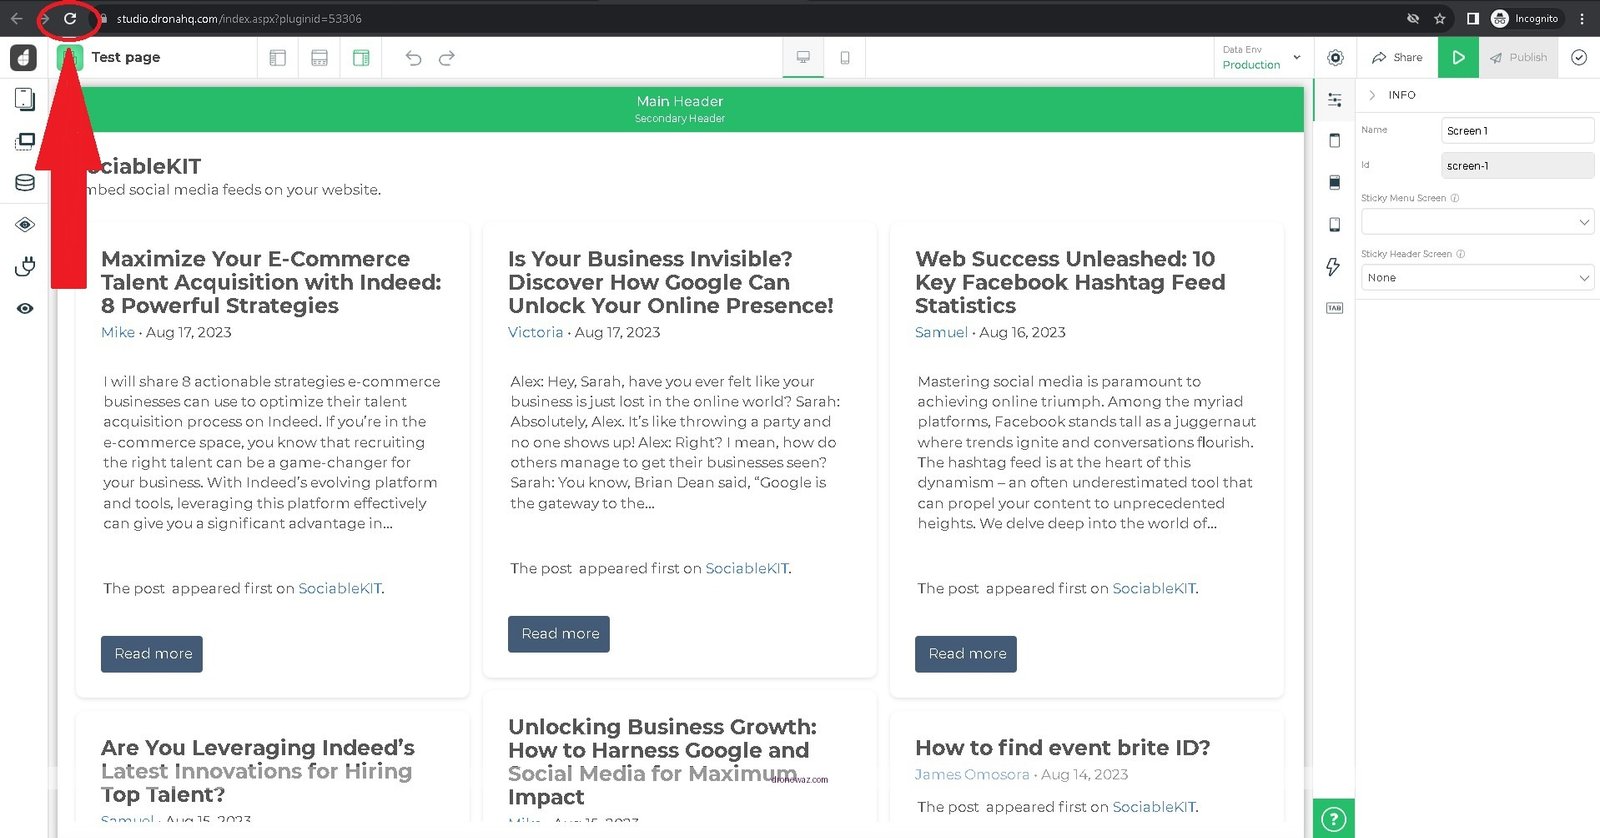Switch to desktop device preview
Viewport: 1600px width, 838px height.
(803, 58)
